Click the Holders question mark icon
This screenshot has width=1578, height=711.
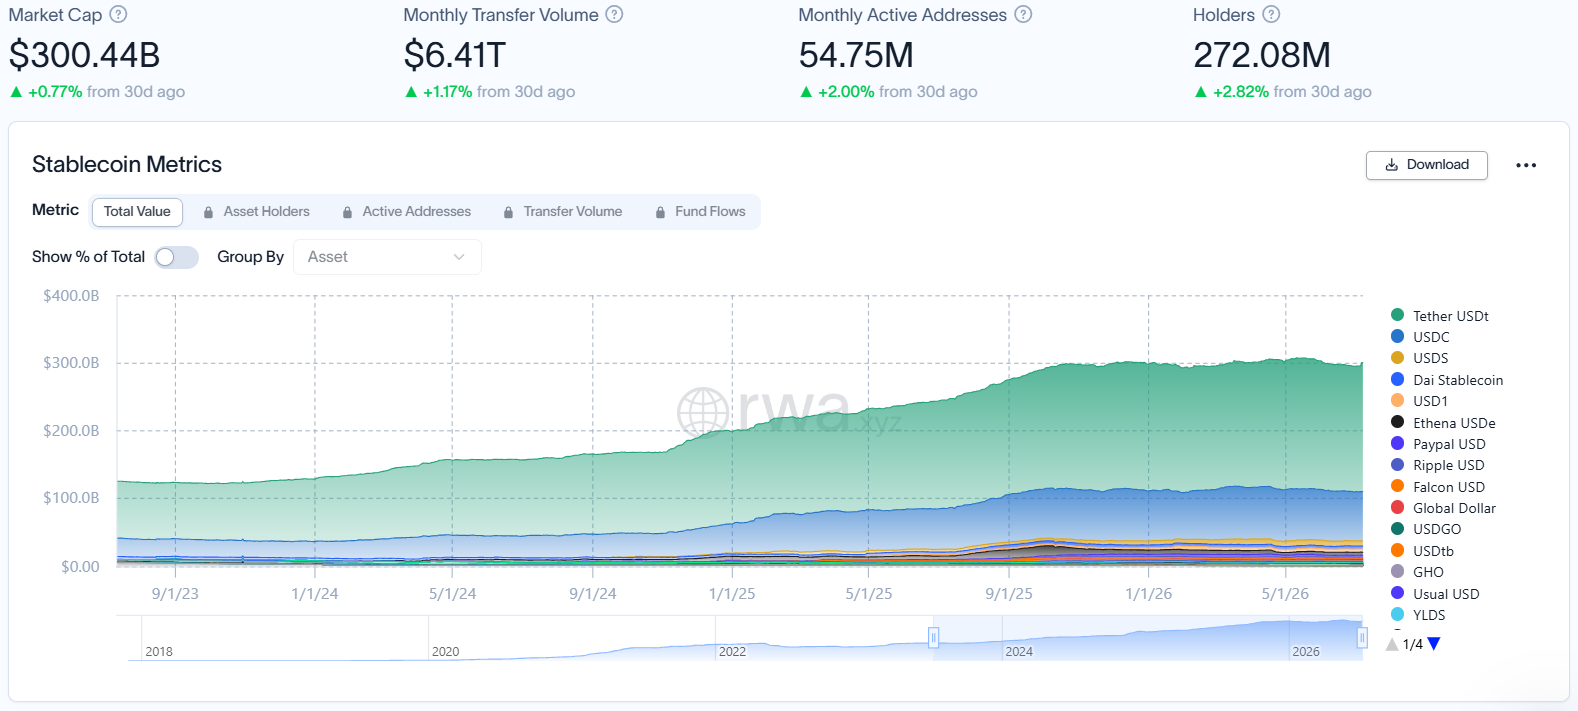[x=1271, y=15]
